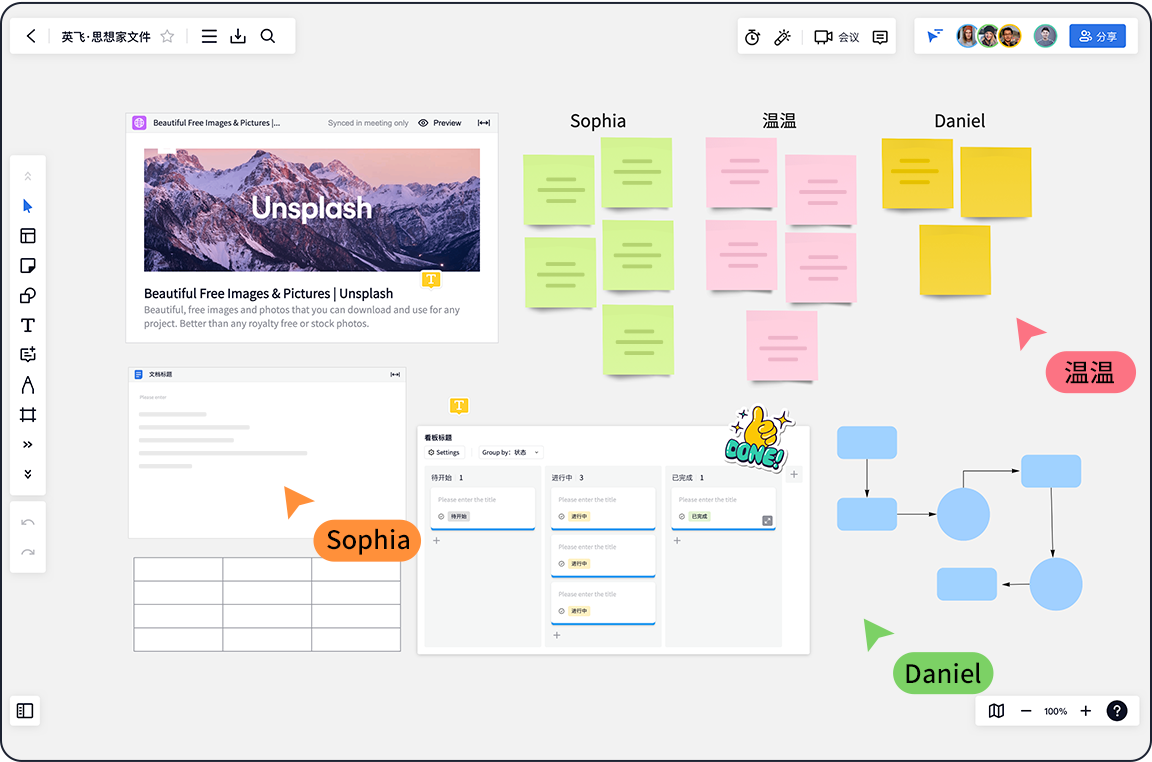Click the single avatar beside the 分享 button
The width and height of the screenshot is (1152, 762).
pyautogui.click(x=1045, y=36)
